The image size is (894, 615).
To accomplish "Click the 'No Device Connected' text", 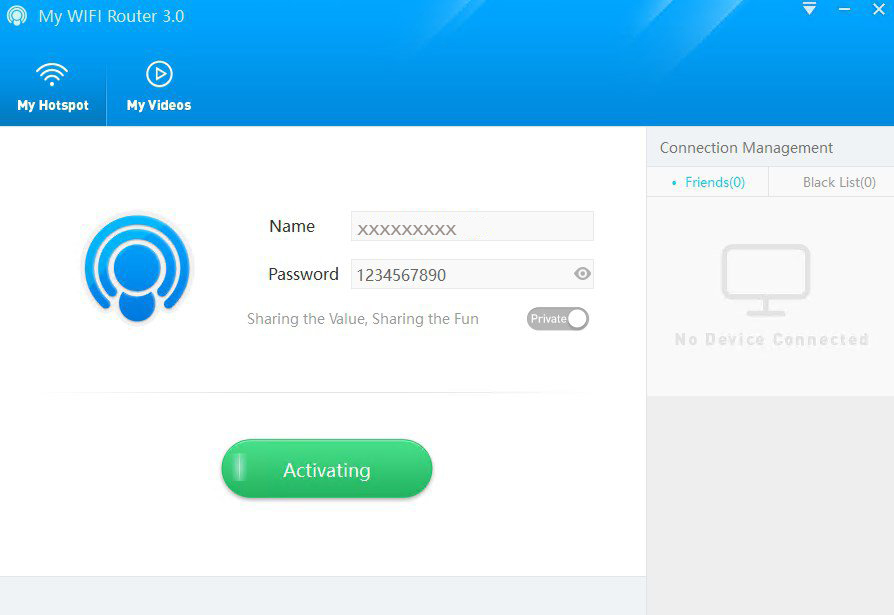I will pyautogui.click(x=771, y=339).
